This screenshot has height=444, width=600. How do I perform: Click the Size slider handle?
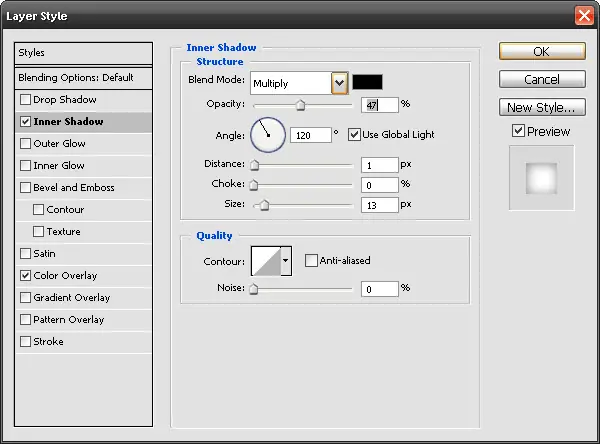coord(264,205)
